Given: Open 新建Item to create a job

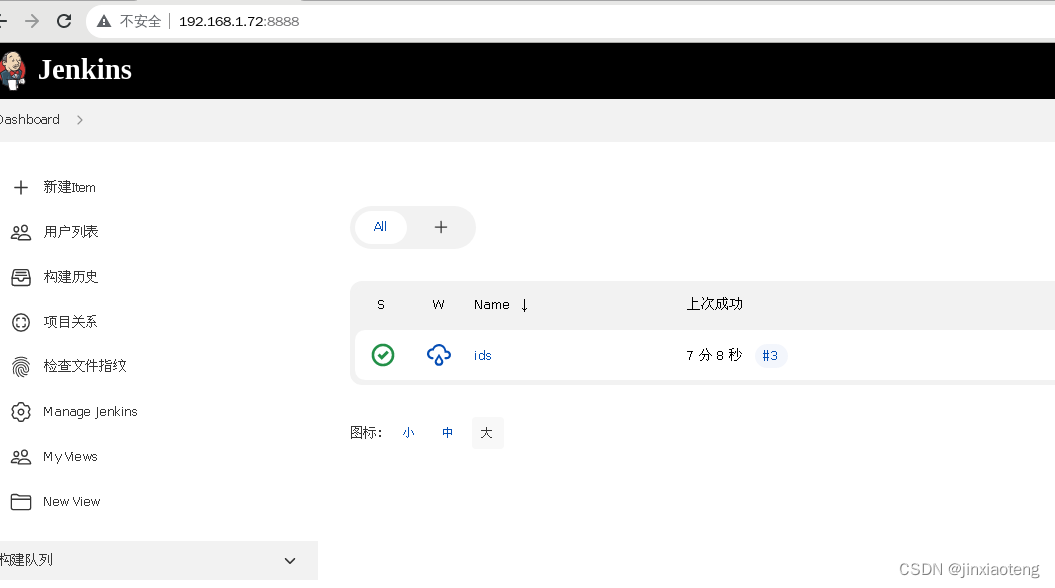Looking at the screenshot, I should pyautogui.click(x=69, y=187).
